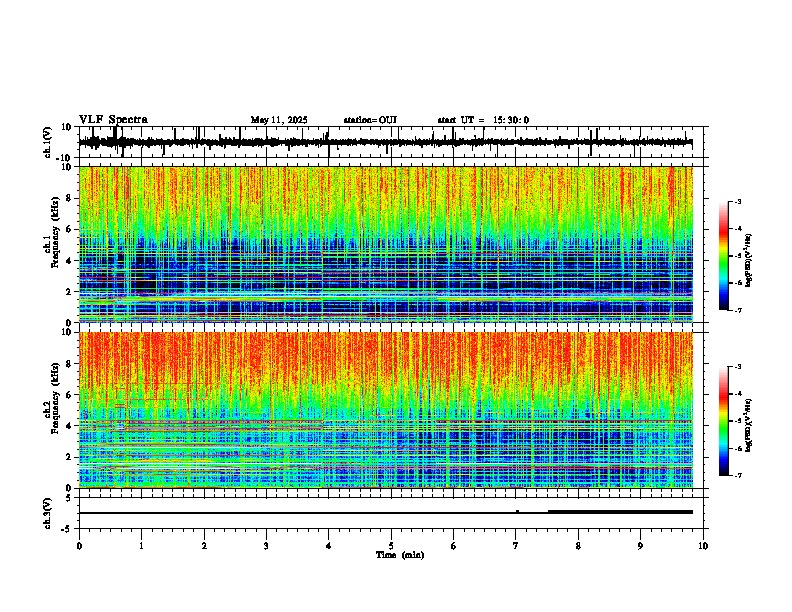
Task: Click time axis tick label "5"
Action: pos(391,545)
